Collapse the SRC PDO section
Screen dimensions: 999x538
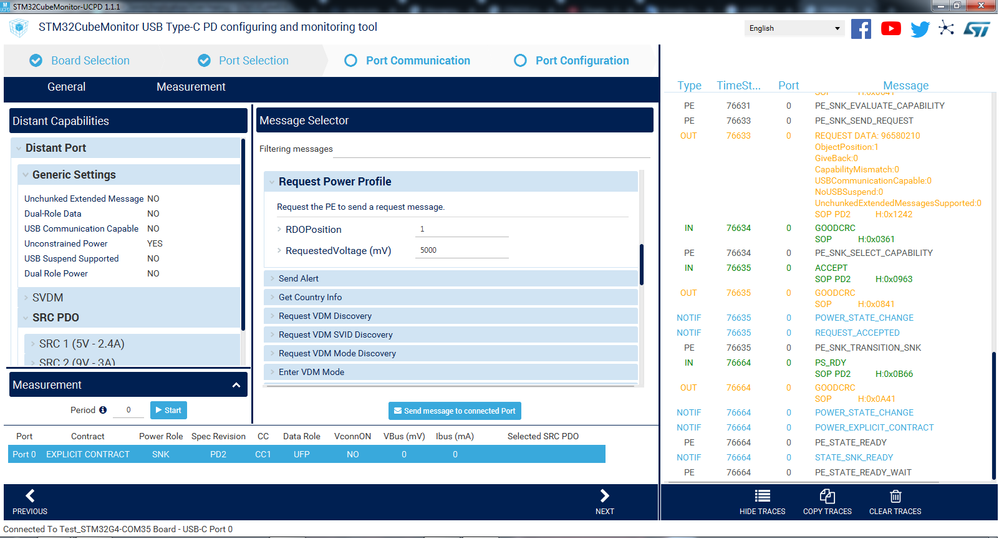point(25,317)
